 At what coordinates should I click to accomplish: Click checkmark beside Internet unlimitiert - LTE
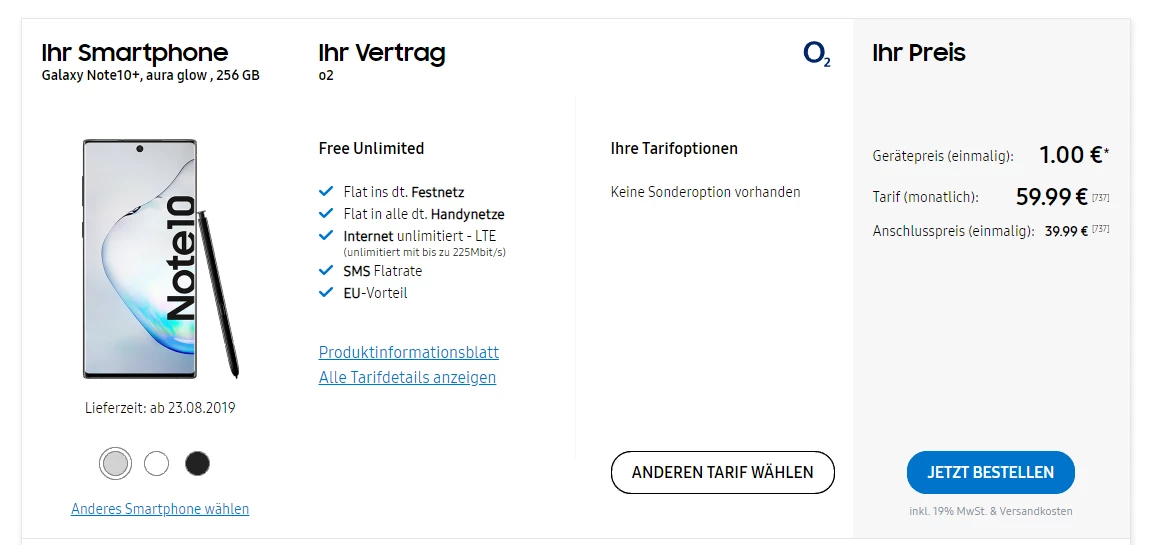pyautogui.click(x=325, y=236)
